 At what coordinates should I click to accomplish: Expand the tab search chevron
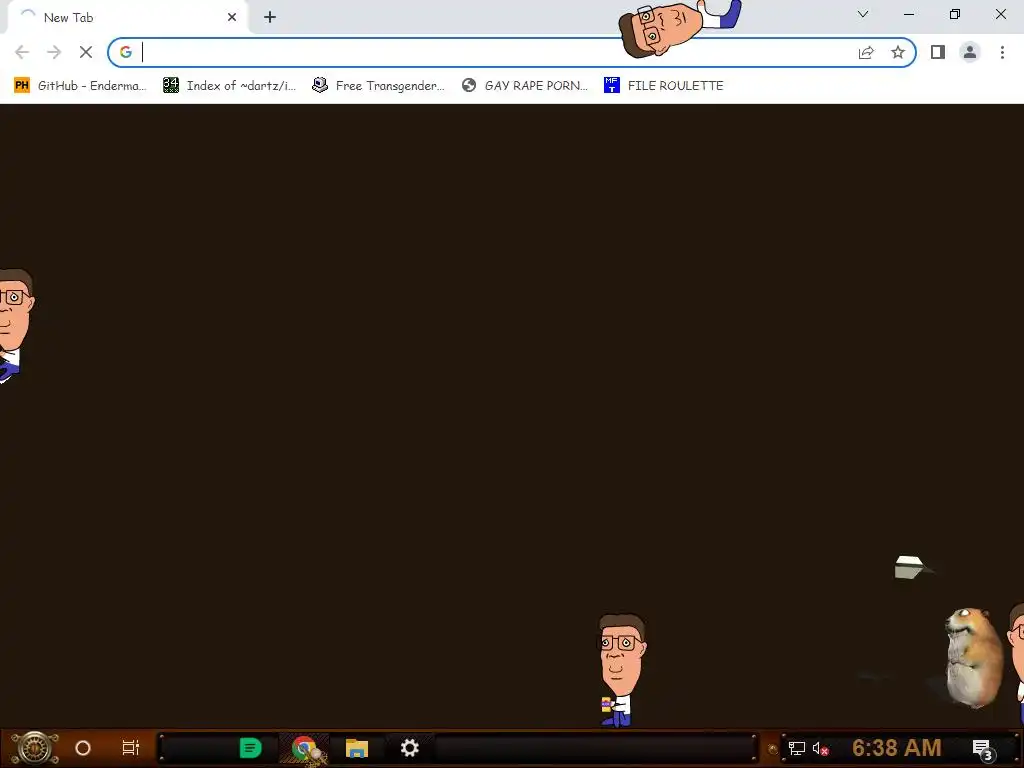[x=863, y=14]
